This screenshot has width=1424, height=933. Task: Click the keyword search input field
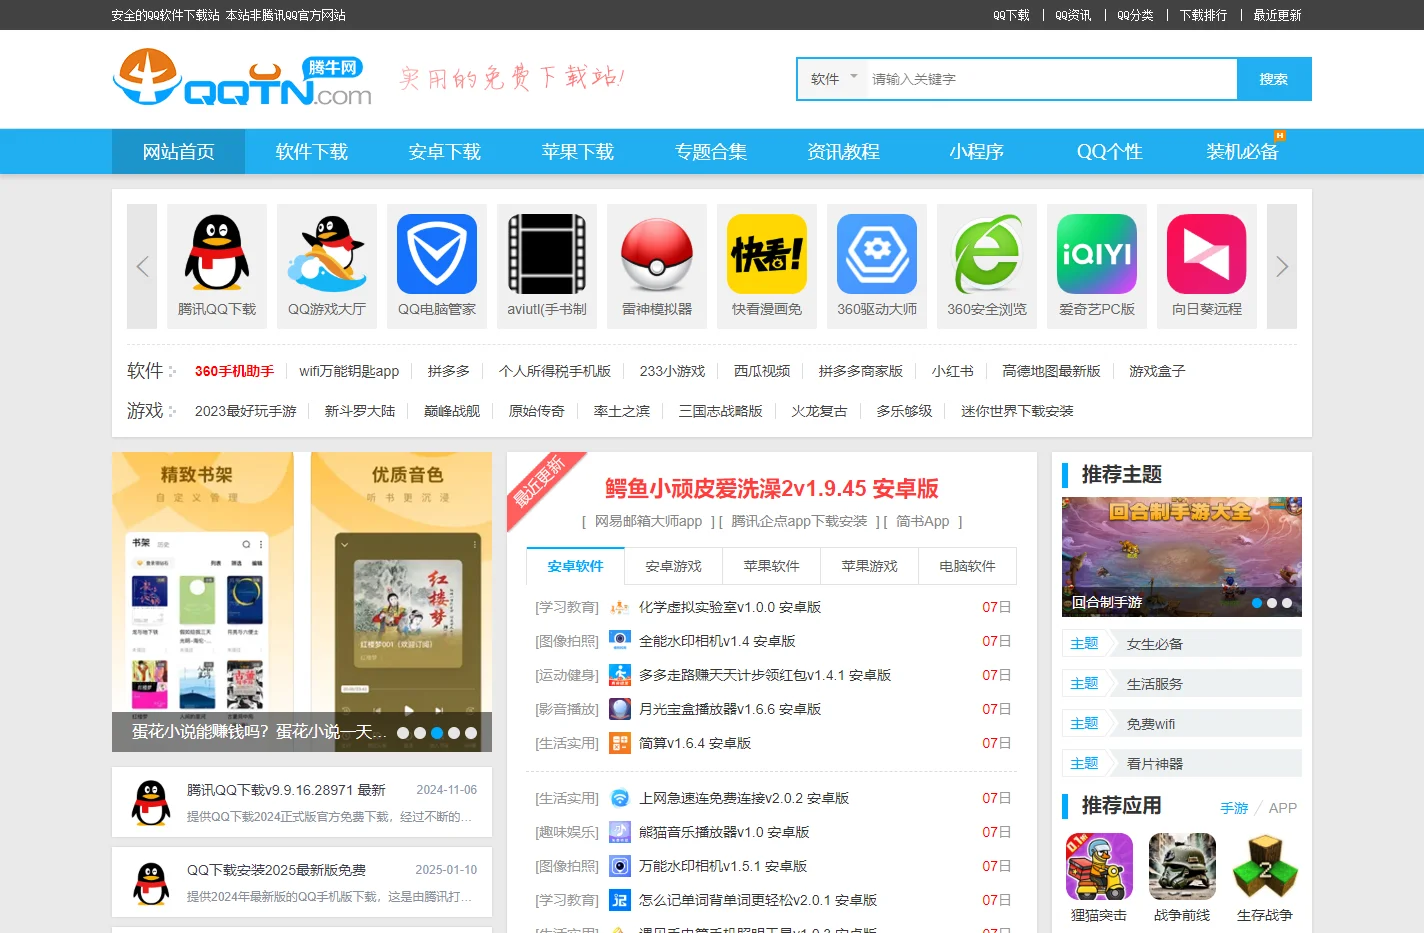1051,79
